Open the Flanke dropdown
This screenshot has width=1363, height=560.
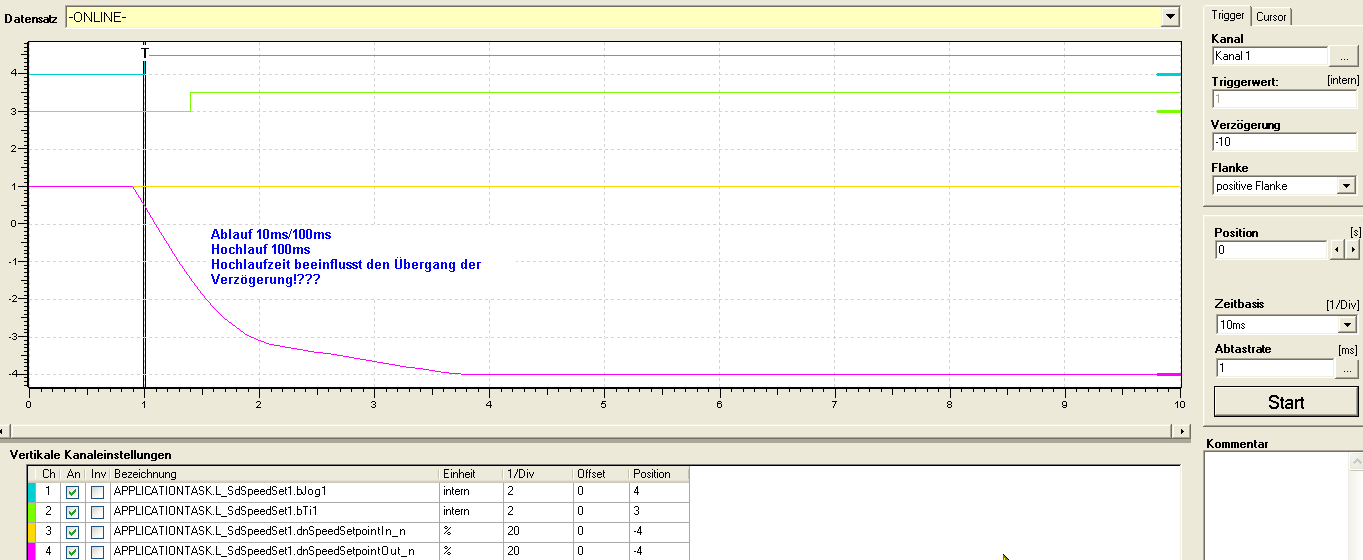1346,186
